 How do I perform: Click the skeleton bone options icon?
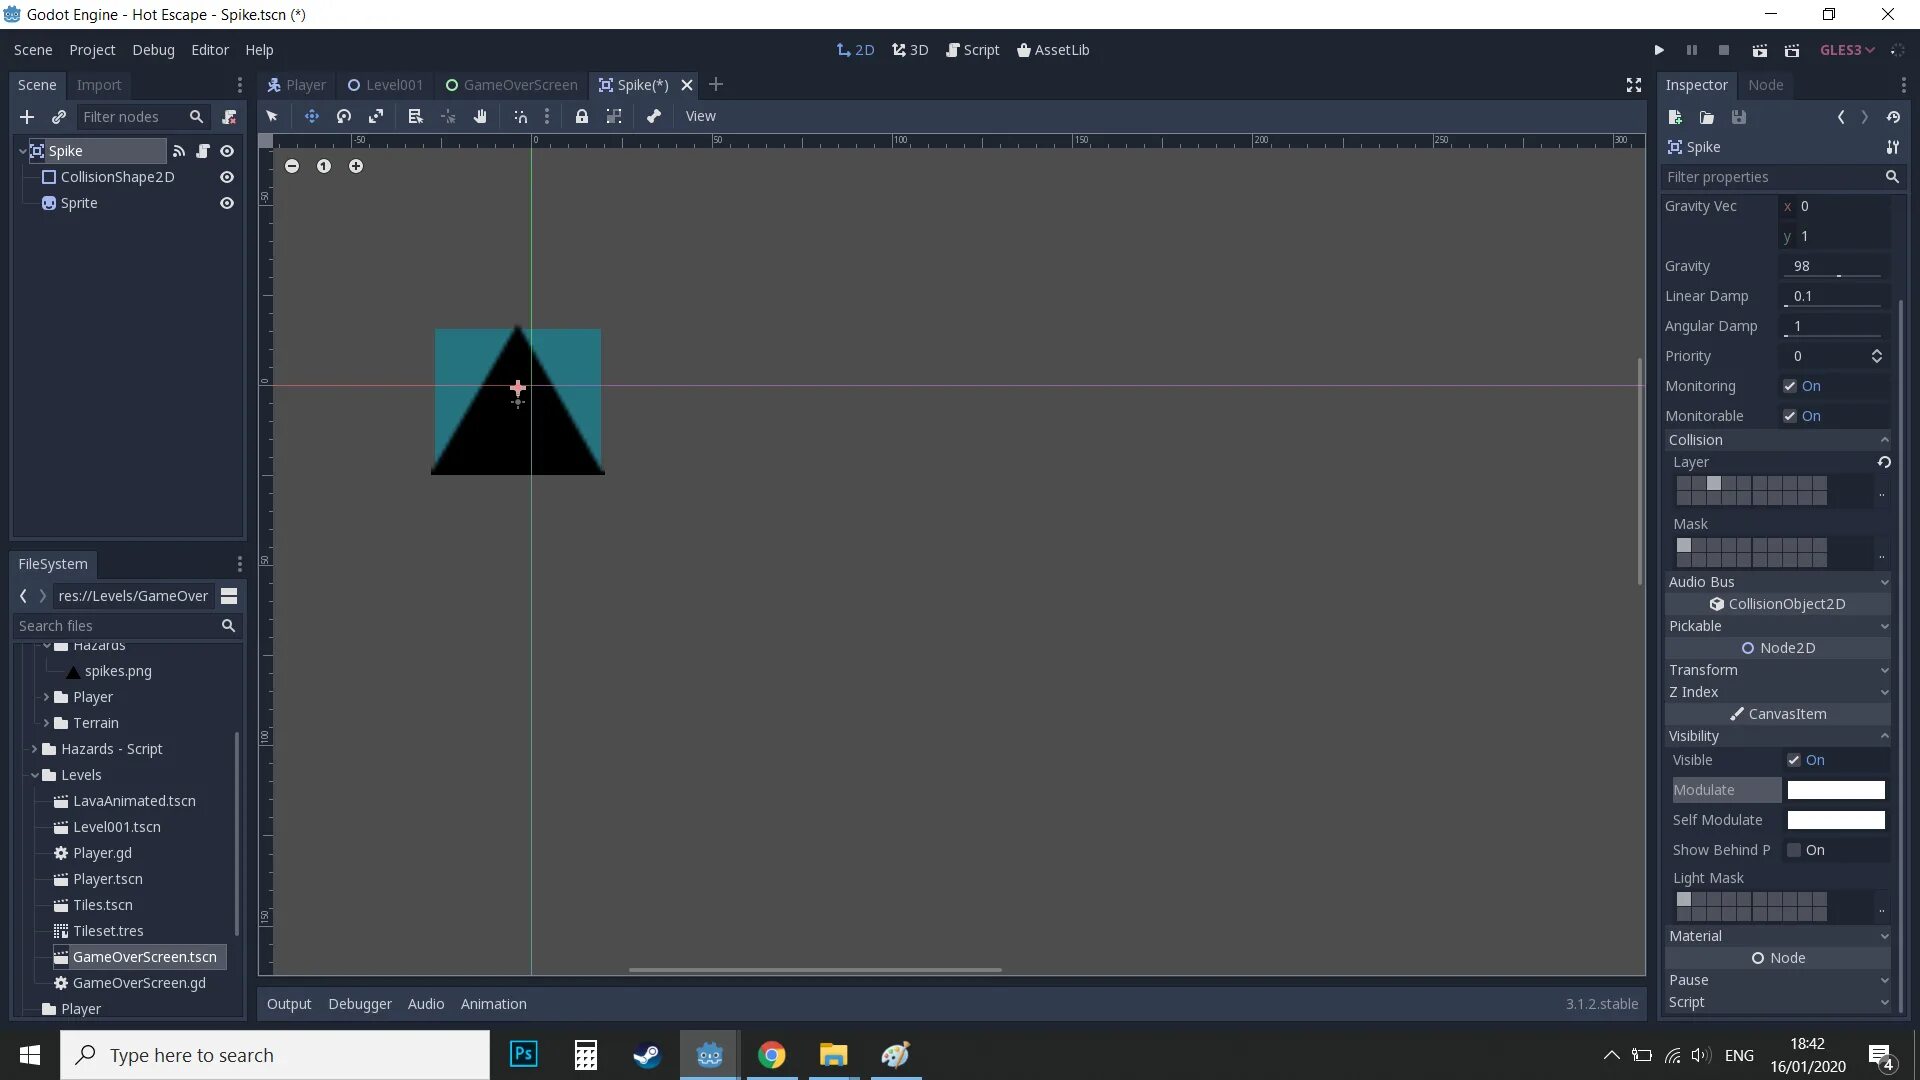(654, 116)
